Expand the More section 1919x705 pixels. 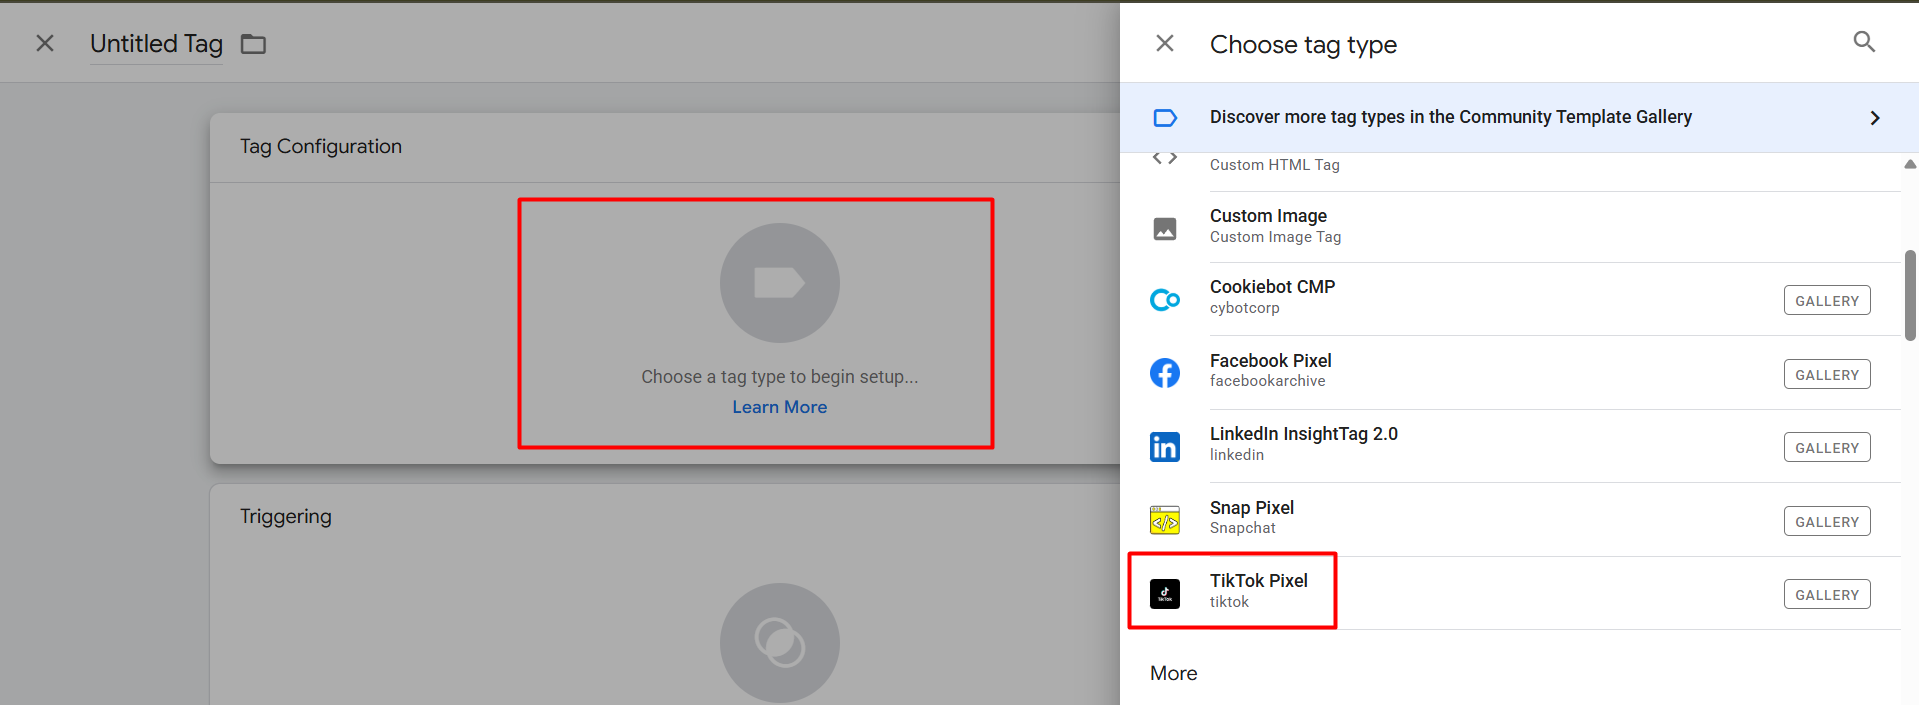coord(1174,673)
